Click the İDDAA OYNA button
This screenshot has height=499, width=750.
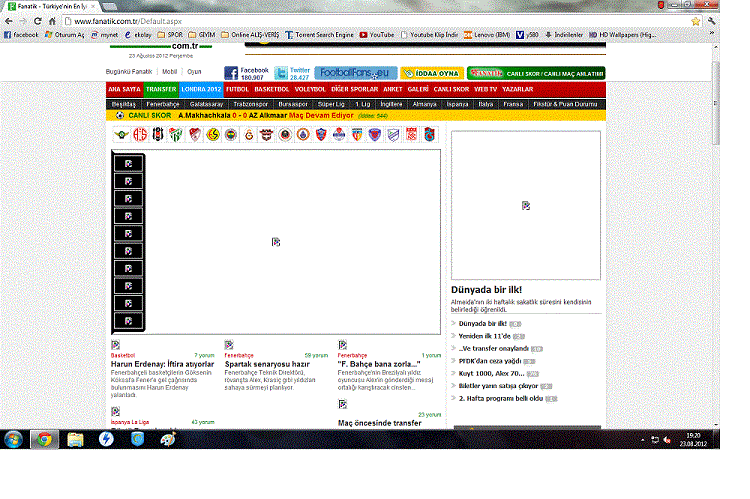pos(432,73)
